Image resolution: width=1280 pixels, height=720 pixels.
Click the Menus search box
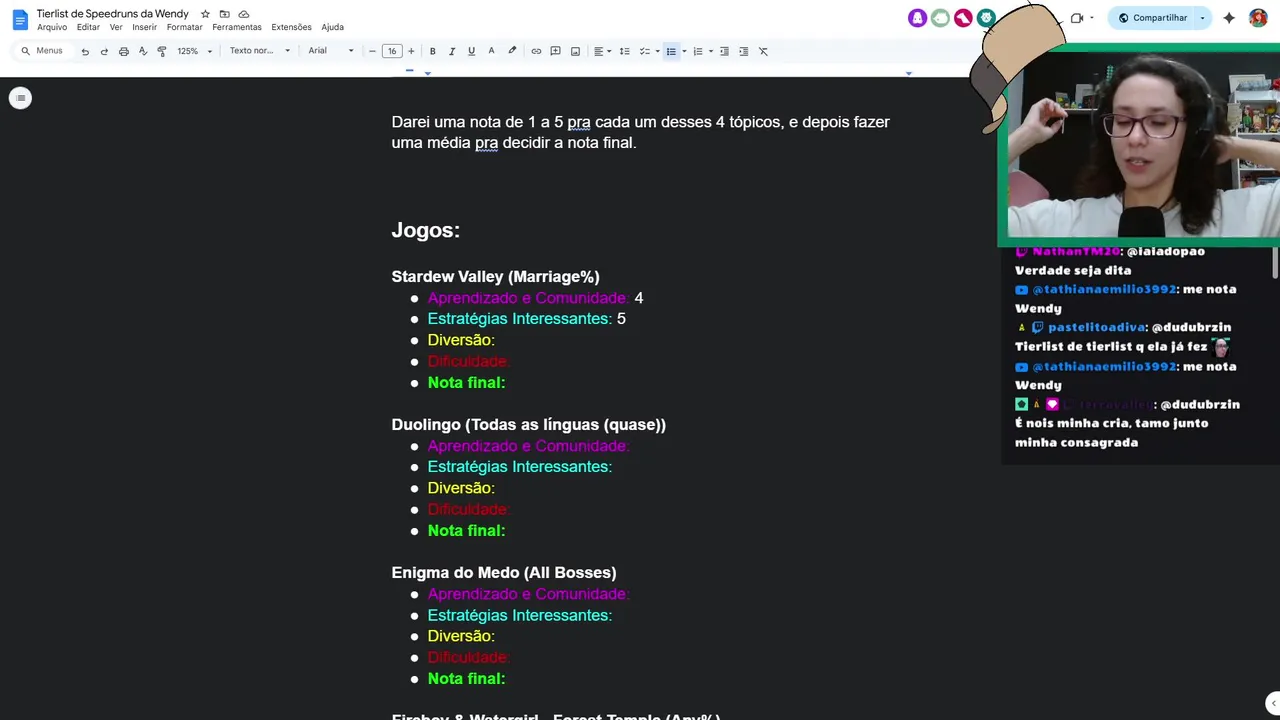42,51
